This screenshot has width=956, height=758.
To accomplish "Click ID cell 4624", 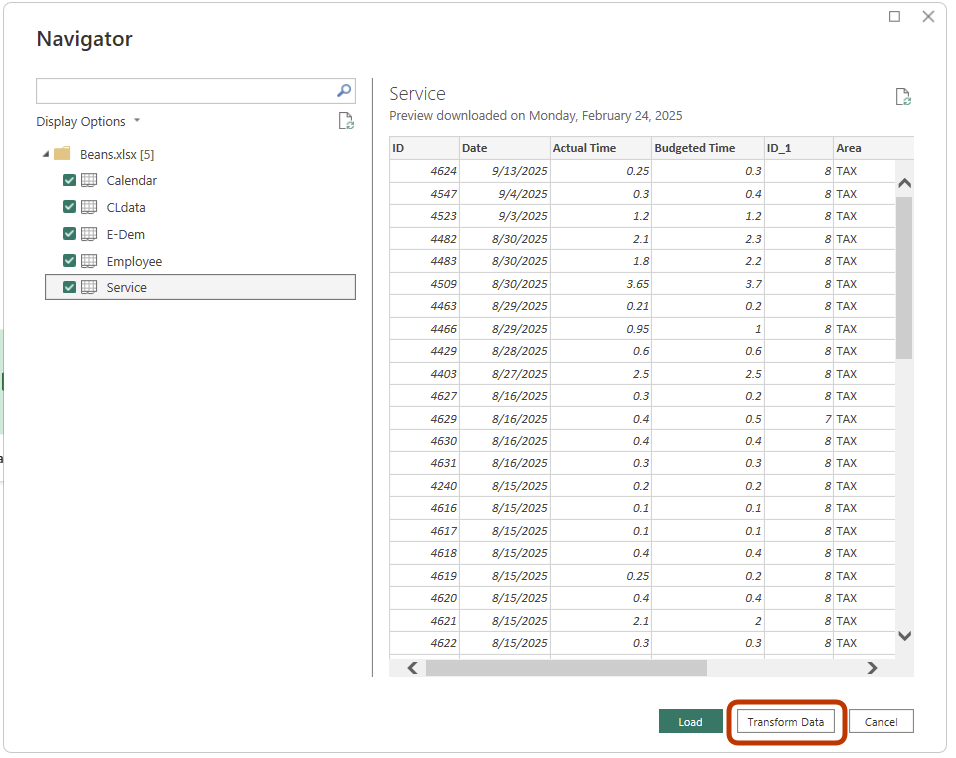I will click(x=424, y=171).
